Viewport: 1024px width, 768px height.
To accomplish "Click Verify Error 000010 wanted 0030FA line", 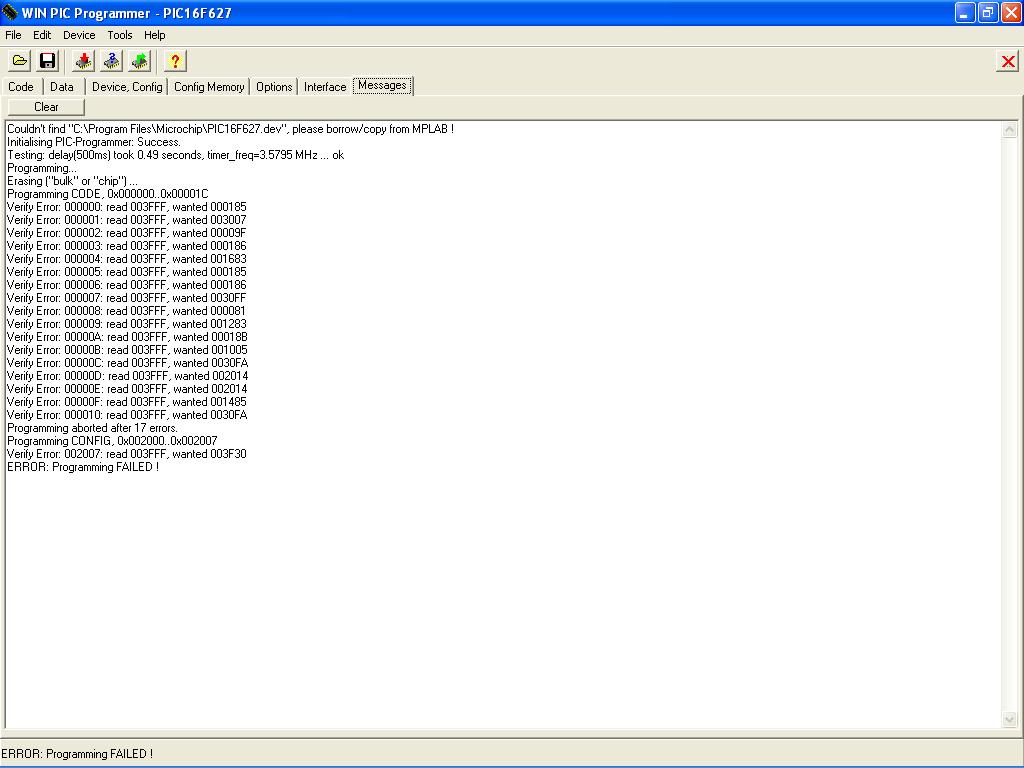I will coord(127,415).
